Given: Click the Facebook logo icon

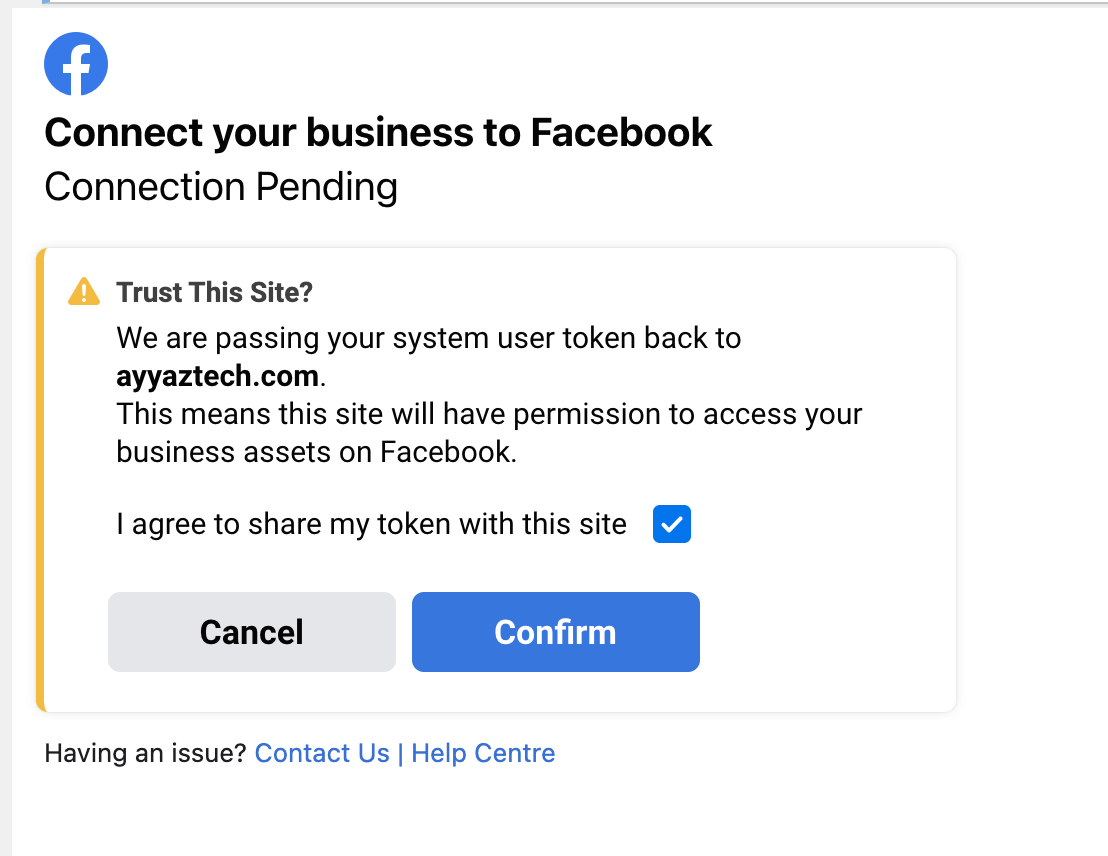Looking at the screenshot, I should [76, 64].
